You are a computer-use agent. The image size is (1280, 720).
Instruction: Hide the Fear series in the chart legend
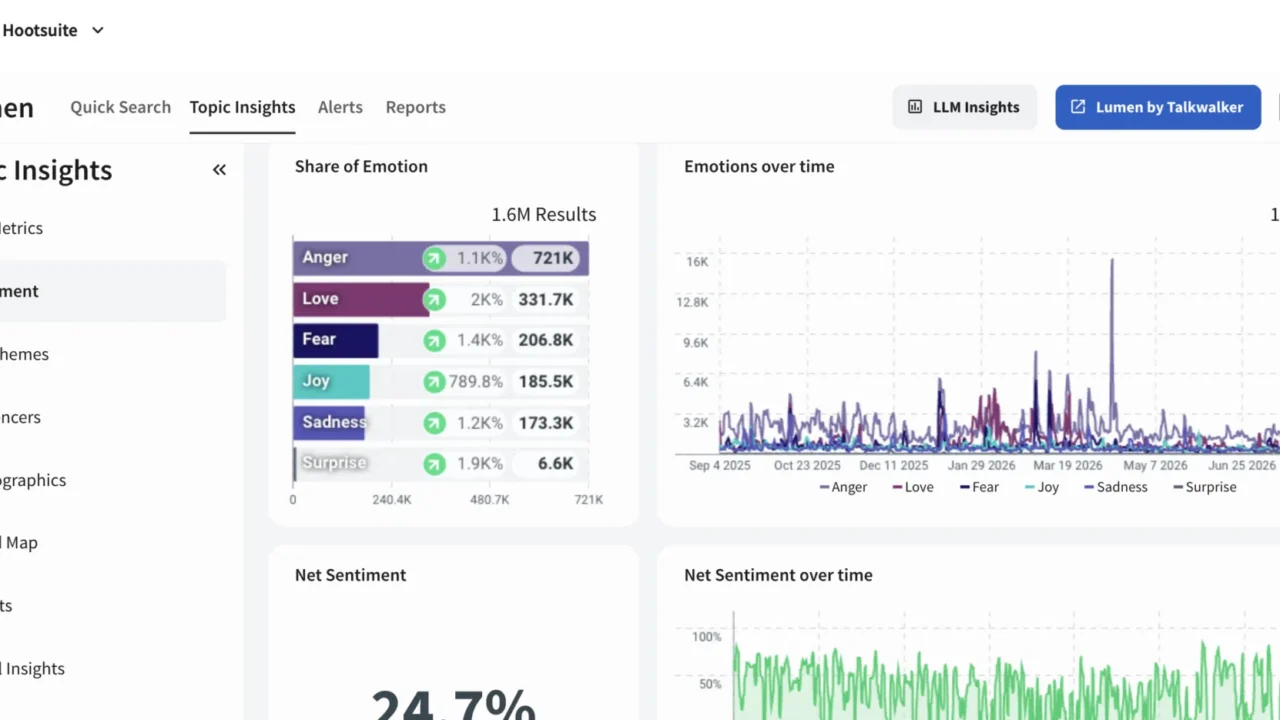click(x=979, y=487)
